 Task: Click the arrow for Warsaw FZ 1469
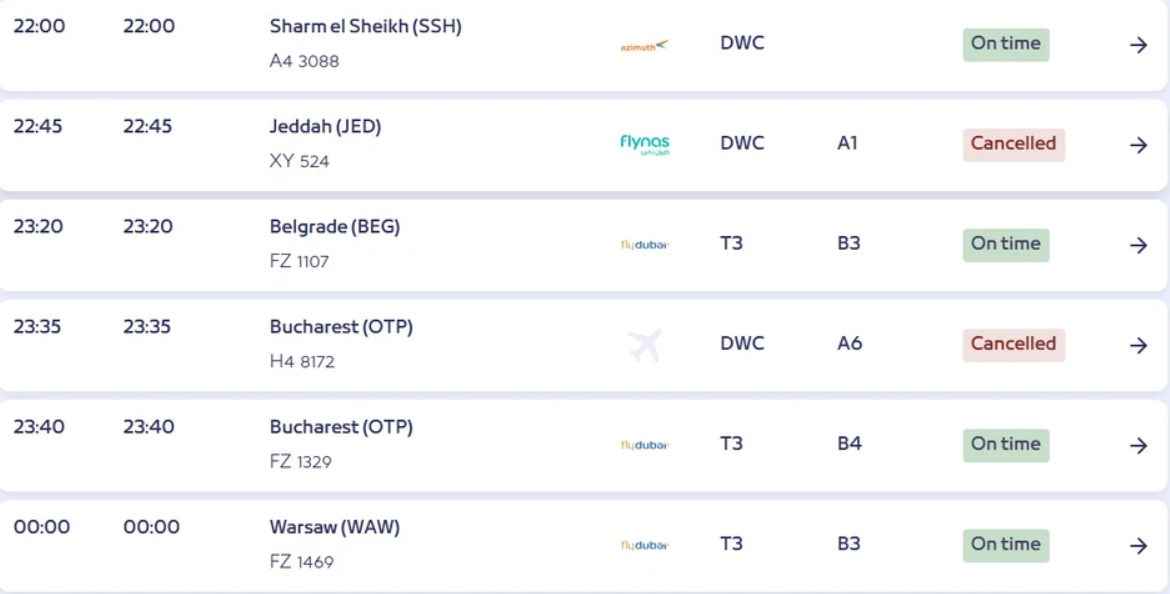coord(1138,545)
